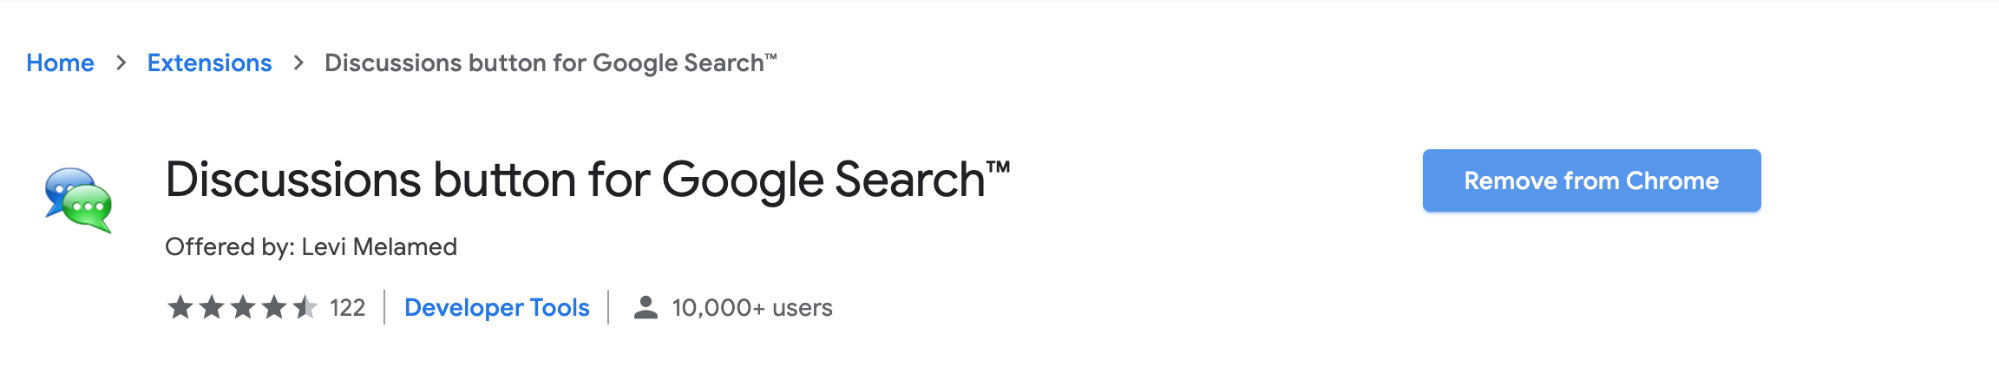Click the chevron after Extensions breadcrumb
Viewport: 1999px width, 391px height.
298,63
